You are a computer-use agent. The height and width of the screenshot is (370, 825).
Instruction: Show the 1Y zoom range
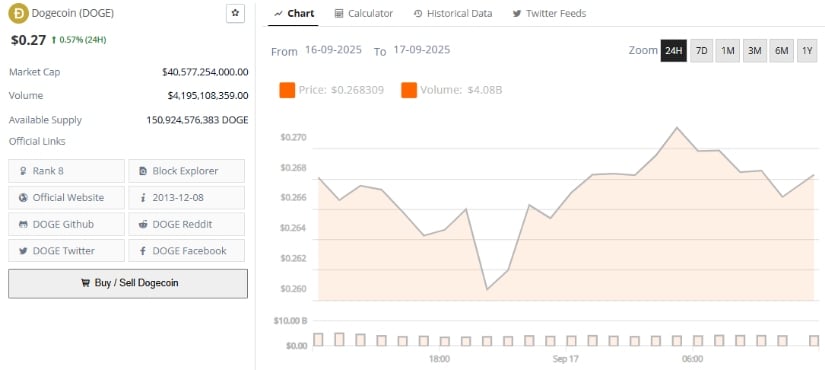pos(807,51)
